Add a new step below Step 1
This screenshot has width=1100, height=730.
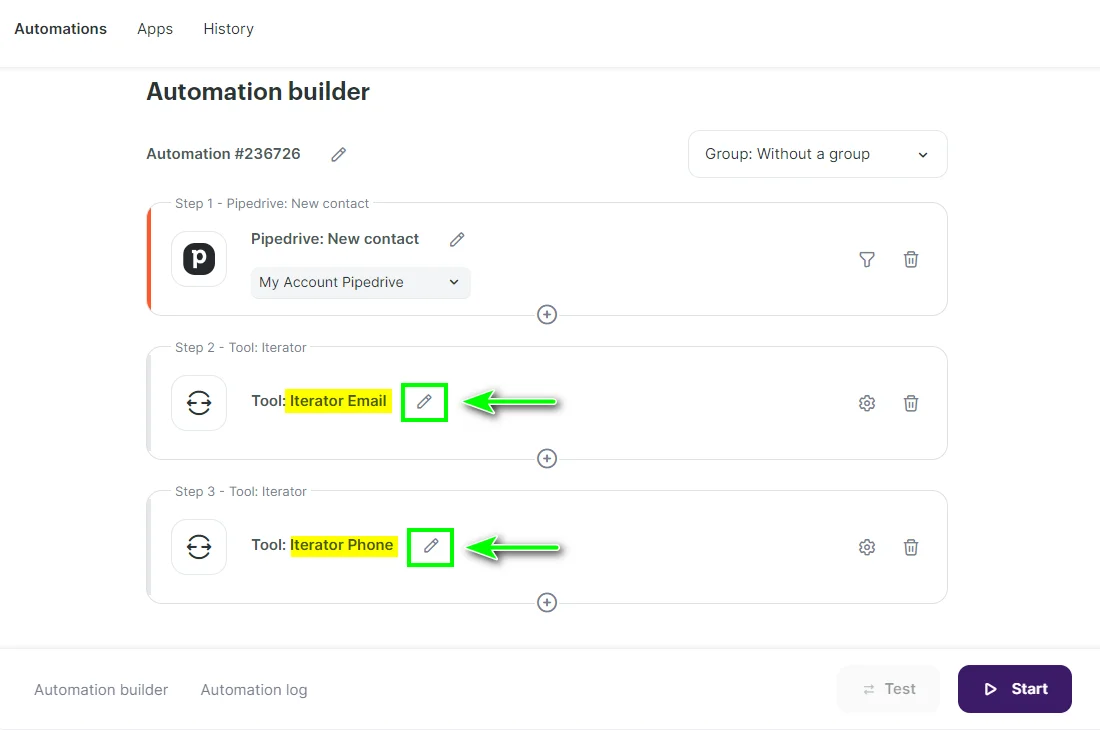(547, 314)
